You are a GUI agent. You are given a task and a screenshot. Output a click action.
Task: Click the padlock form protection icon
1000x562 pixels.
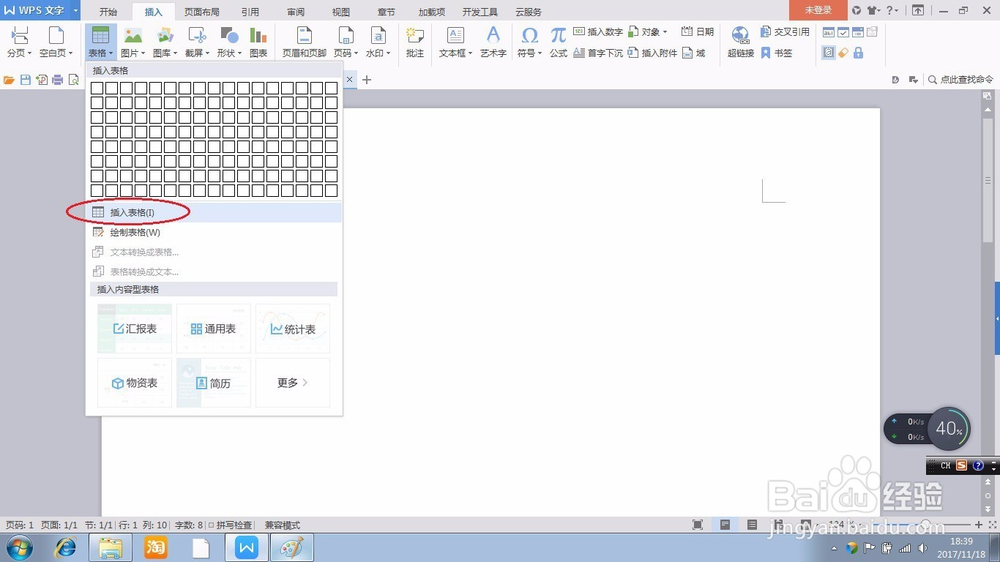point(858,53)
